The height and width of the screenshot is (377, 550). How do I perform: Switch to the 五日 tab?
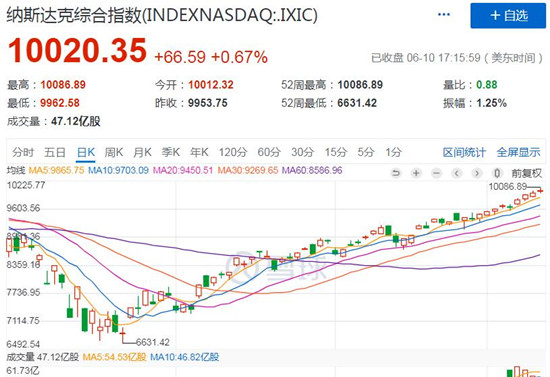coord(55,153)
